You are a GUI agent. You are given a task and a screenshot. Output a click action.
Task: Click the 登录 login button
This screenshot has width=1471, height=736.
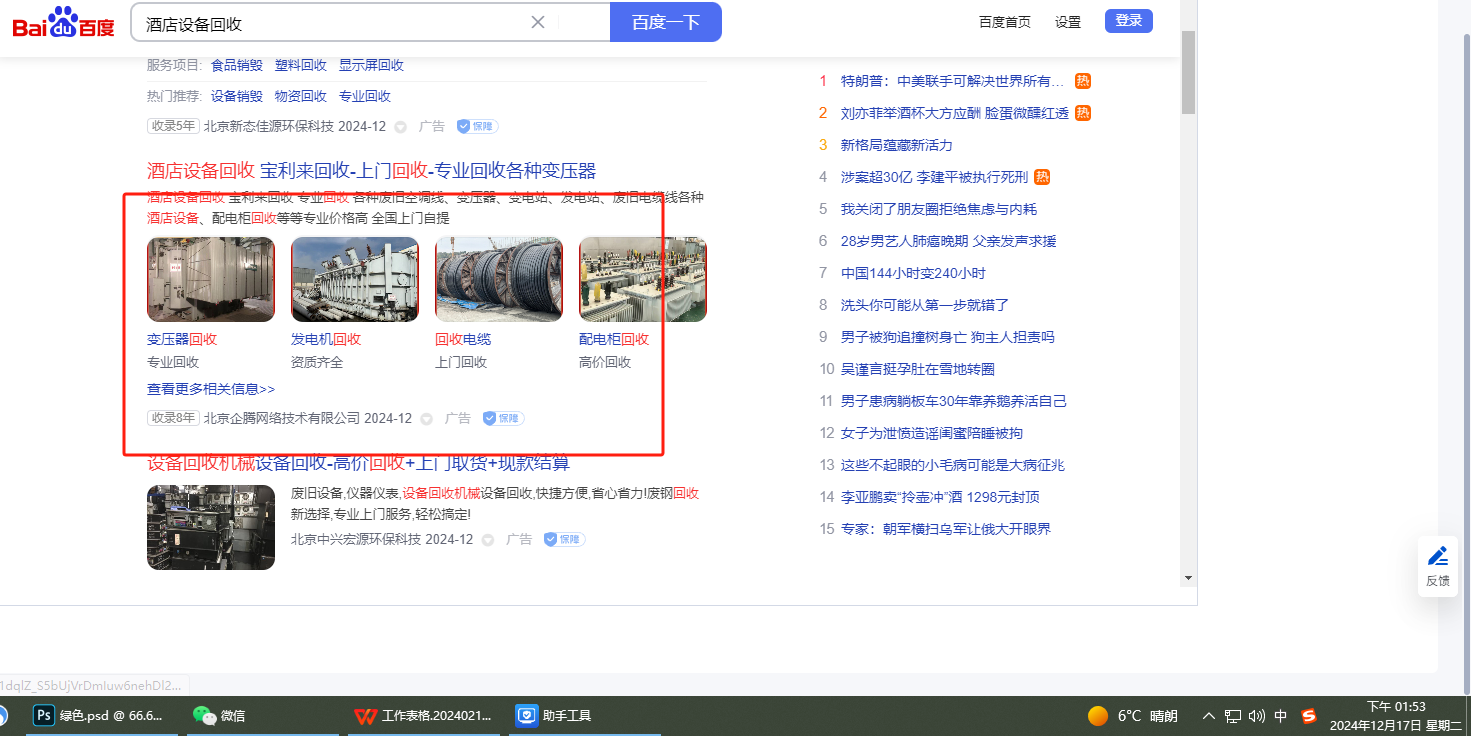click(x=1128, y=21)
